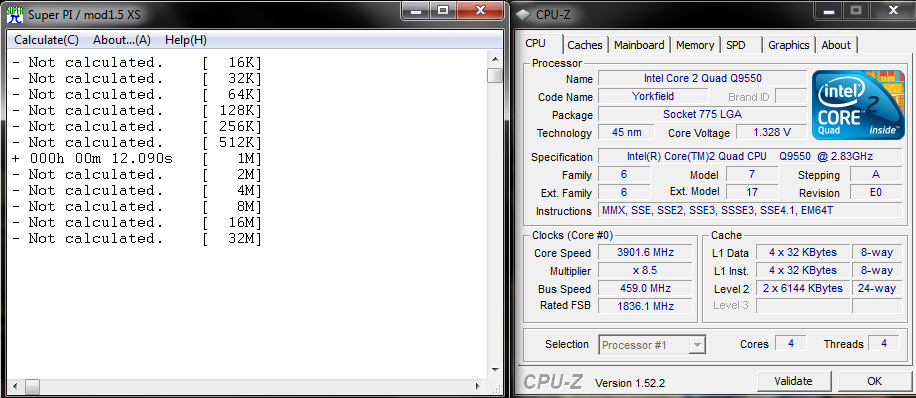Click the Code Name field Yorkfield

pyautogui.click(x=653, y=96)
